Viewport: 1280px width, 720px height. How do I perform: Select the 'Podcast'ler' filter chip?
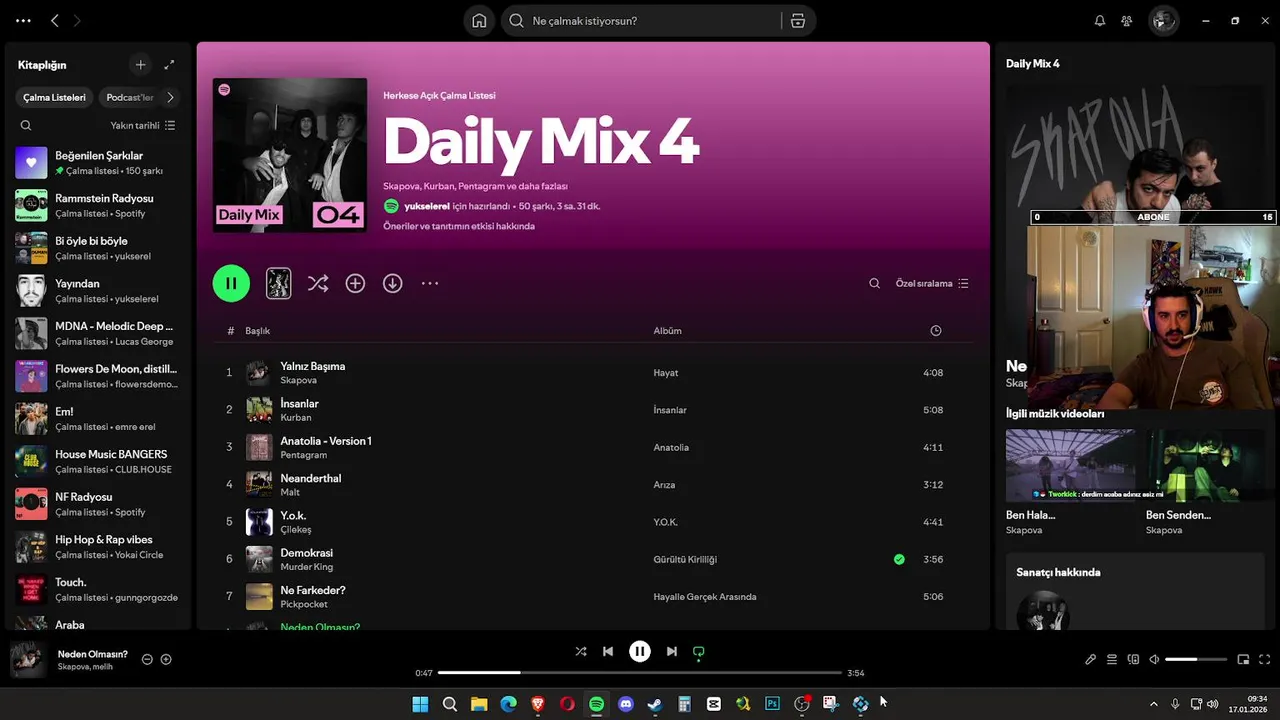coord(130,97)
